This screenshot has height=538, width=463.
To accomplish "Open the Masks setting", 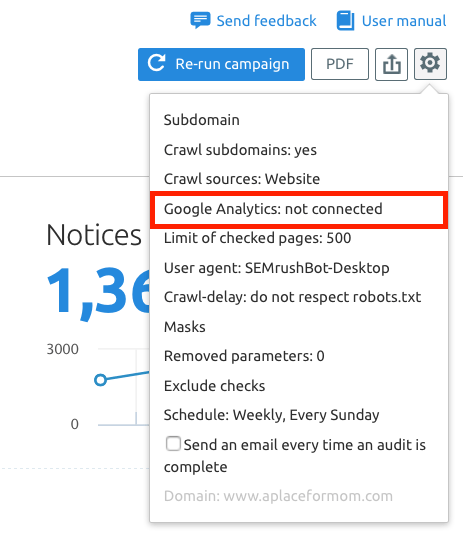I will (185, 327).
